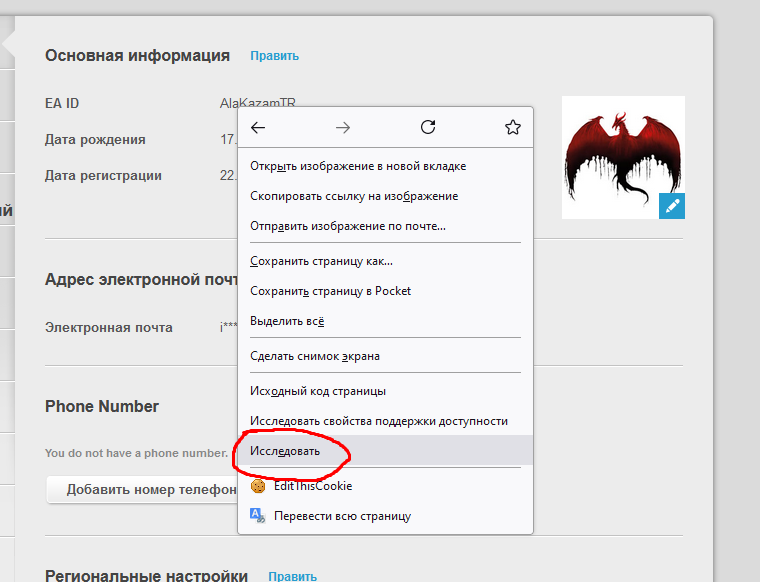Click the EditThisCookie cookie icon
This screenshot has width=760, height=582.
point(258,486)
